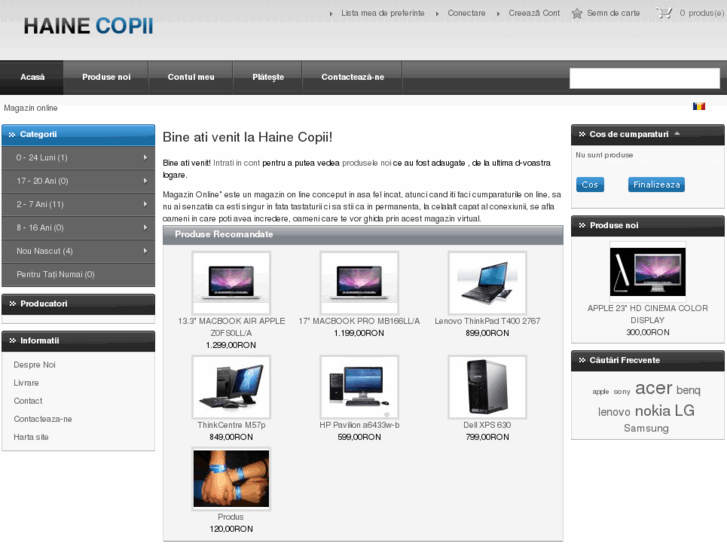Open the 0 produs(e) cart link

pyautogui.click(x=701, y=13)
